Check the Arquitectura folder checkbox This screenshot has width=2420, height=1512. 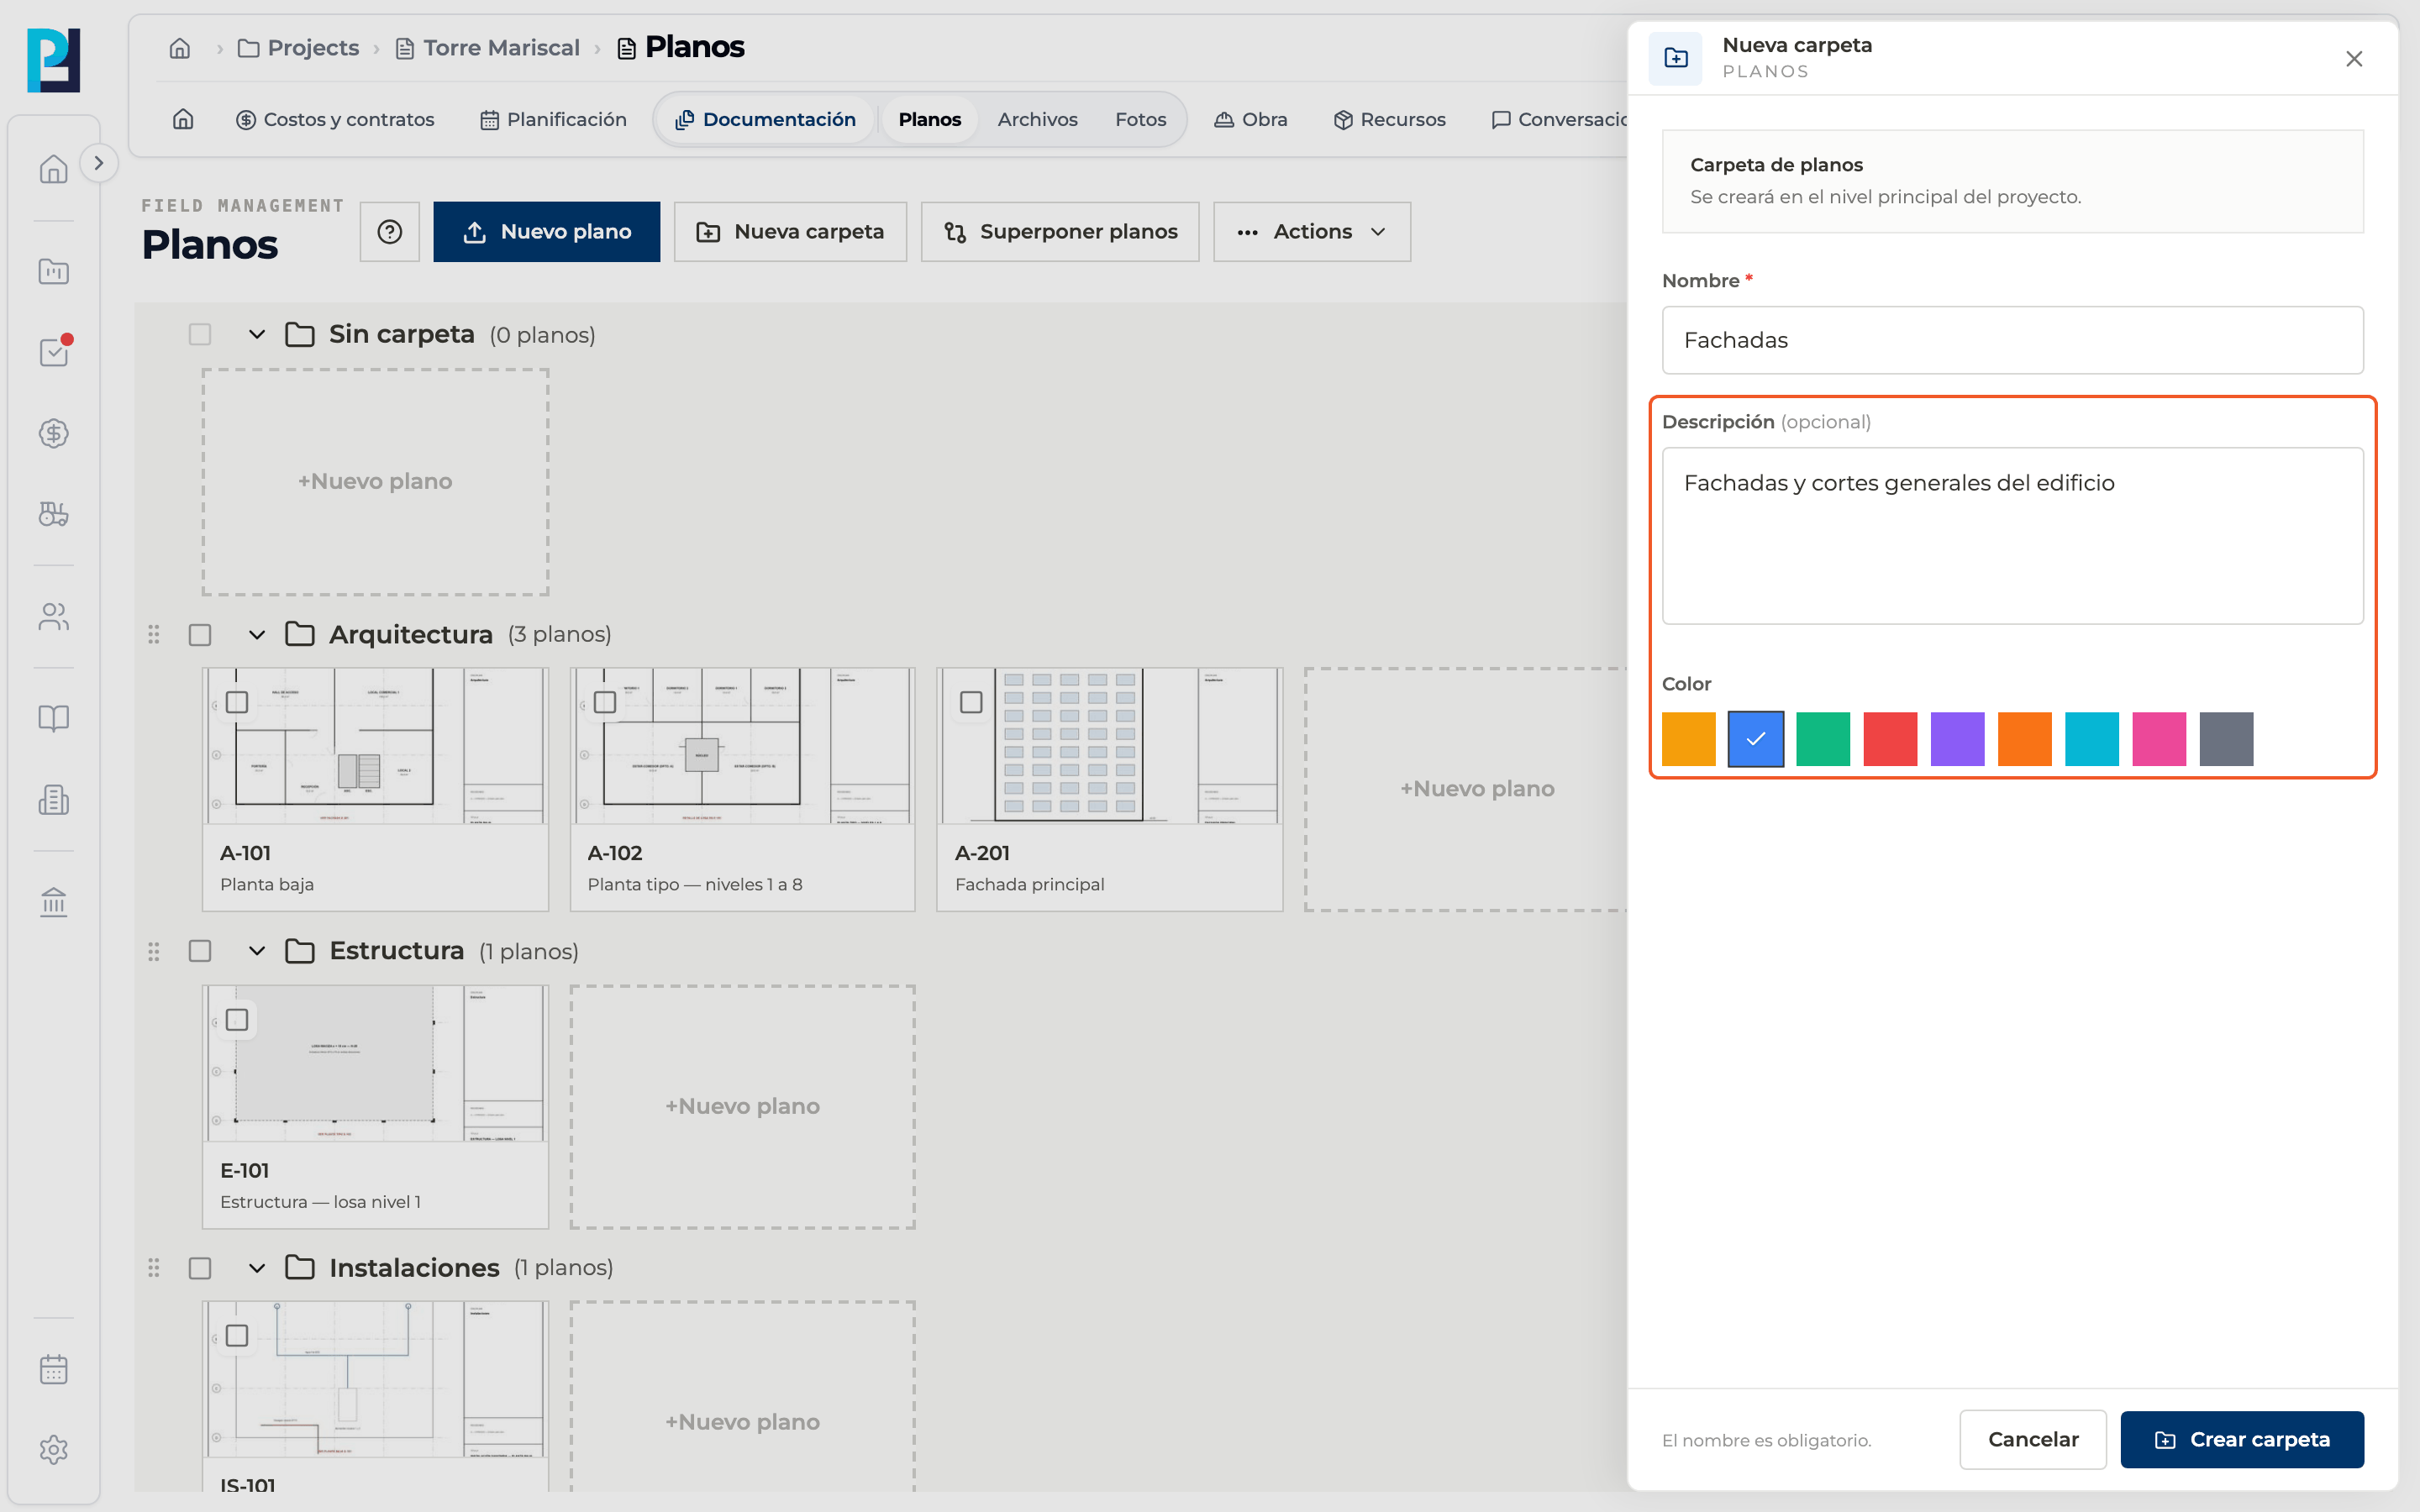coord(200,635)
